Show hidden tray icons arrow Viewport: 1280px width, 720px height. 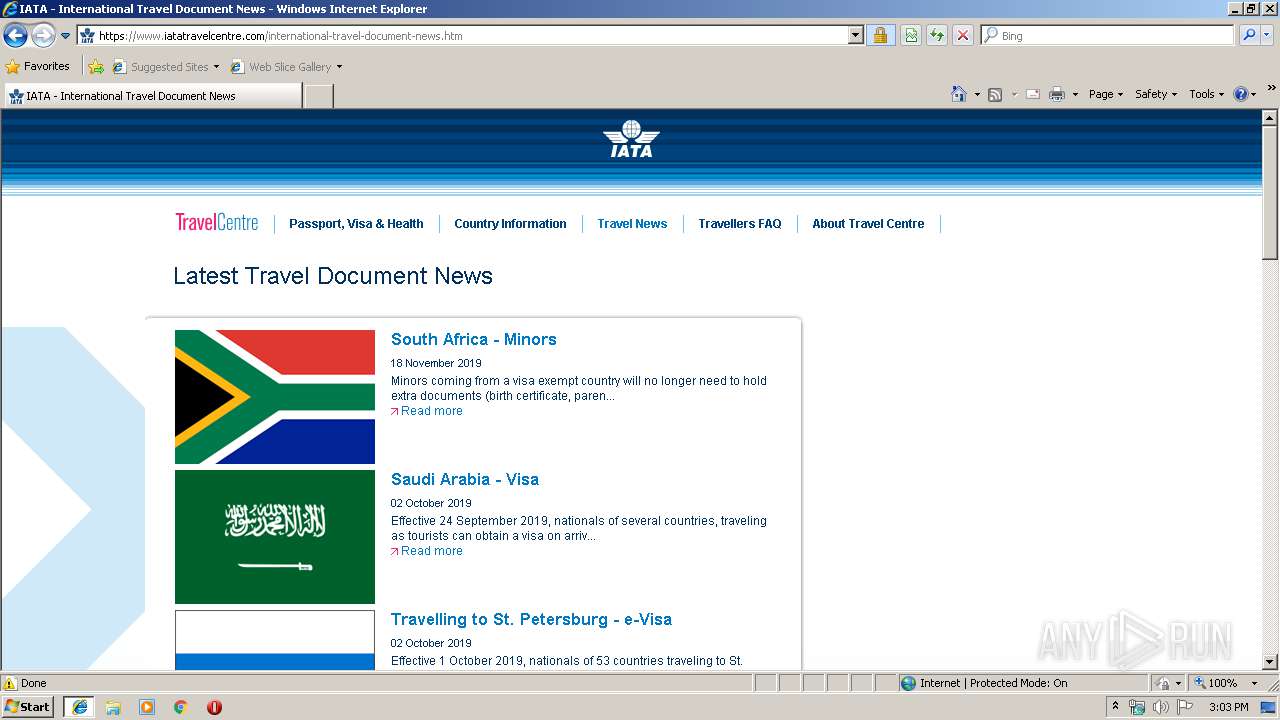point(1115,707)
